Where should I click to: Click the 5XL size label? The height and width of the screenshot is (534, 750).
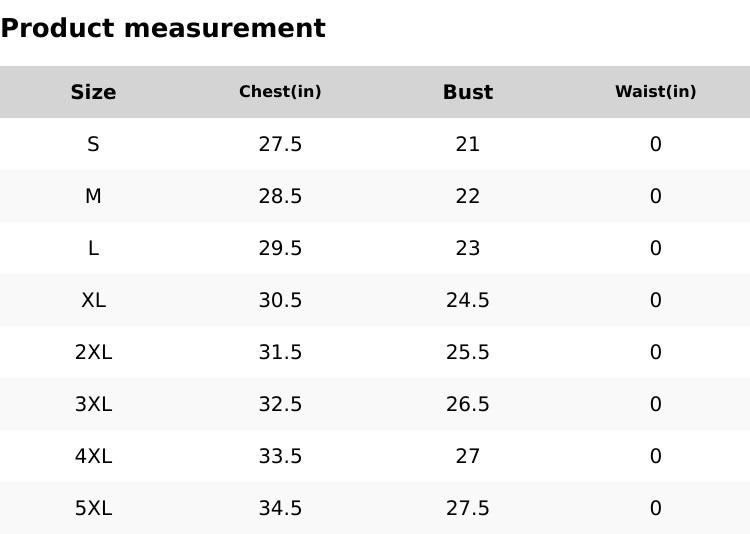(x=93, y=508)
